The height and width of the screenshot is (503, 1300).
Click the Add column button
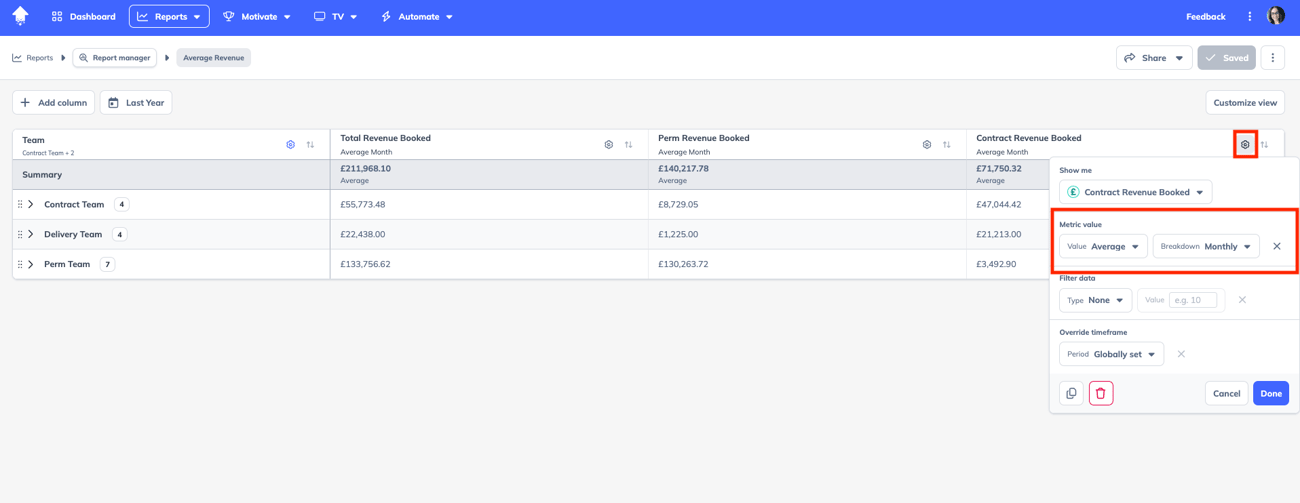(54, 103)
